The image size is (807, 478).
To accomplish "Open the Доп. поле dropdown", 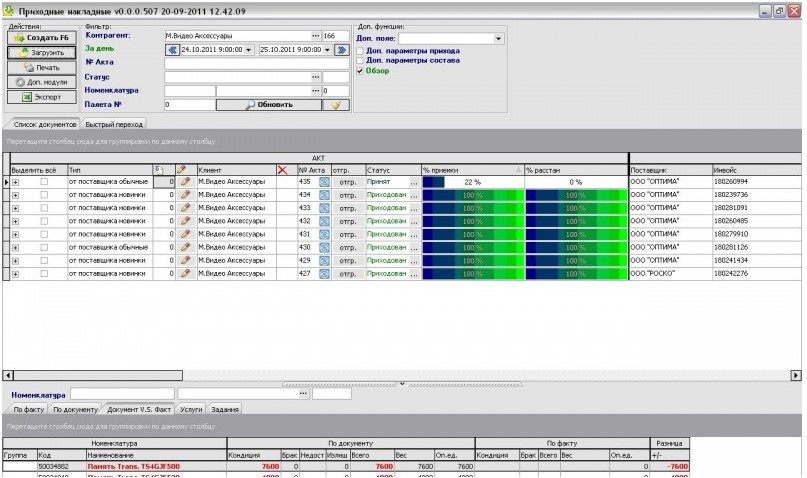I will click(x=499, y=39).
